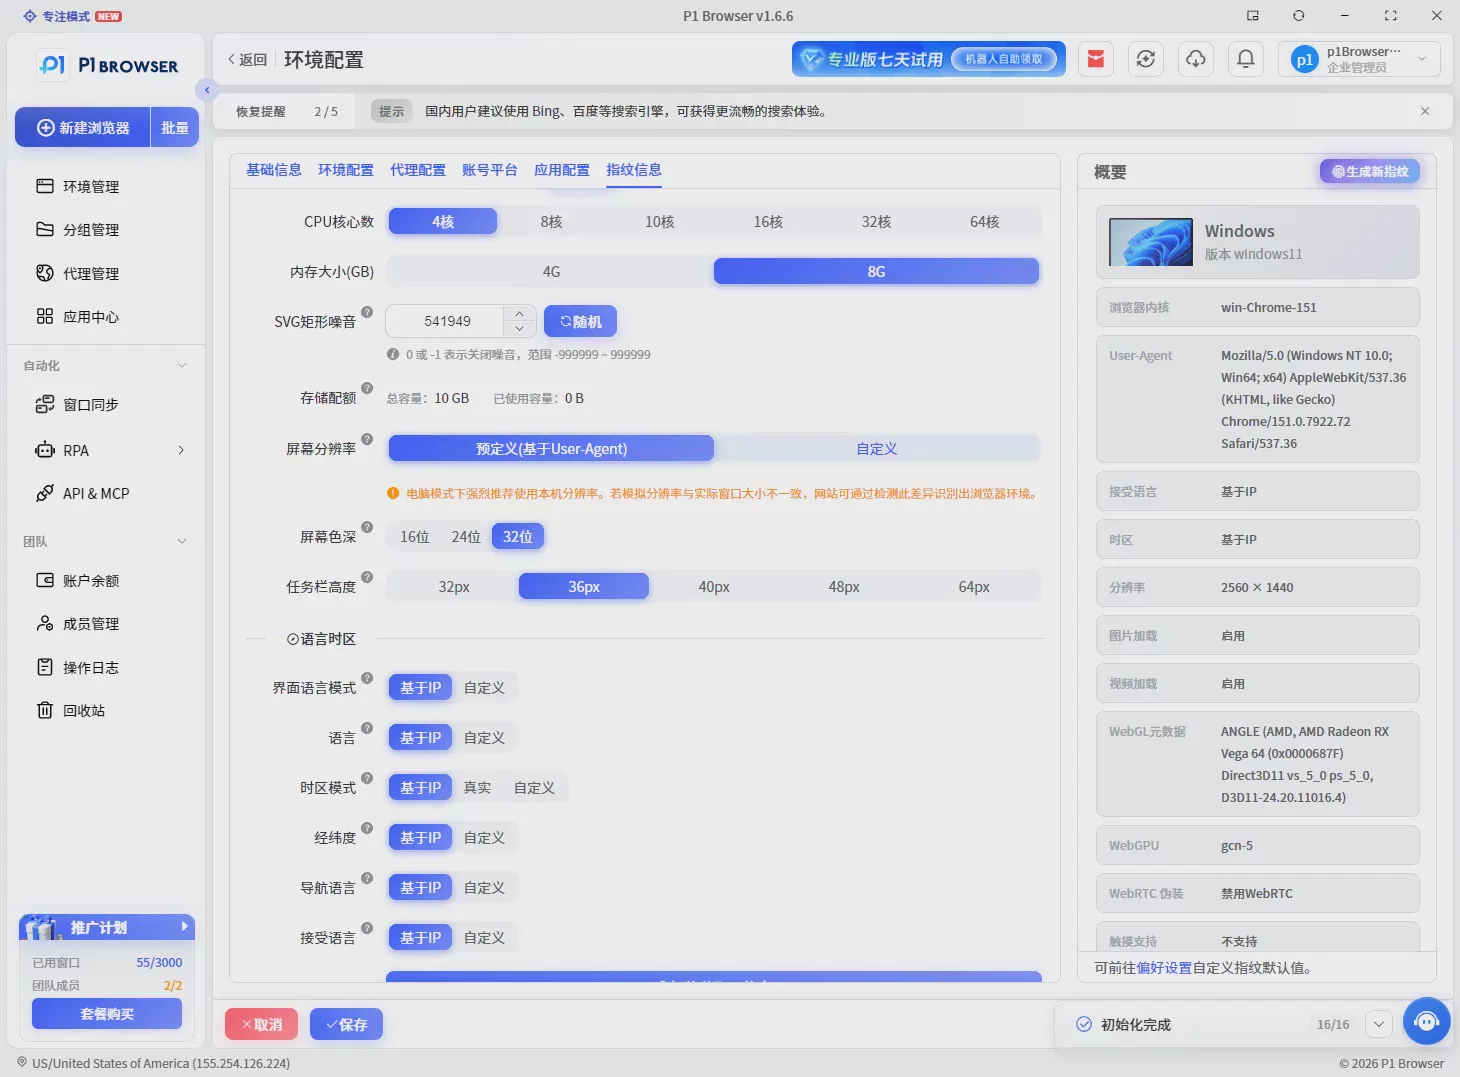Open the red gift envelope icon
Image resolution: width=1460 pixels, height=1077 pixels.
1096,59
